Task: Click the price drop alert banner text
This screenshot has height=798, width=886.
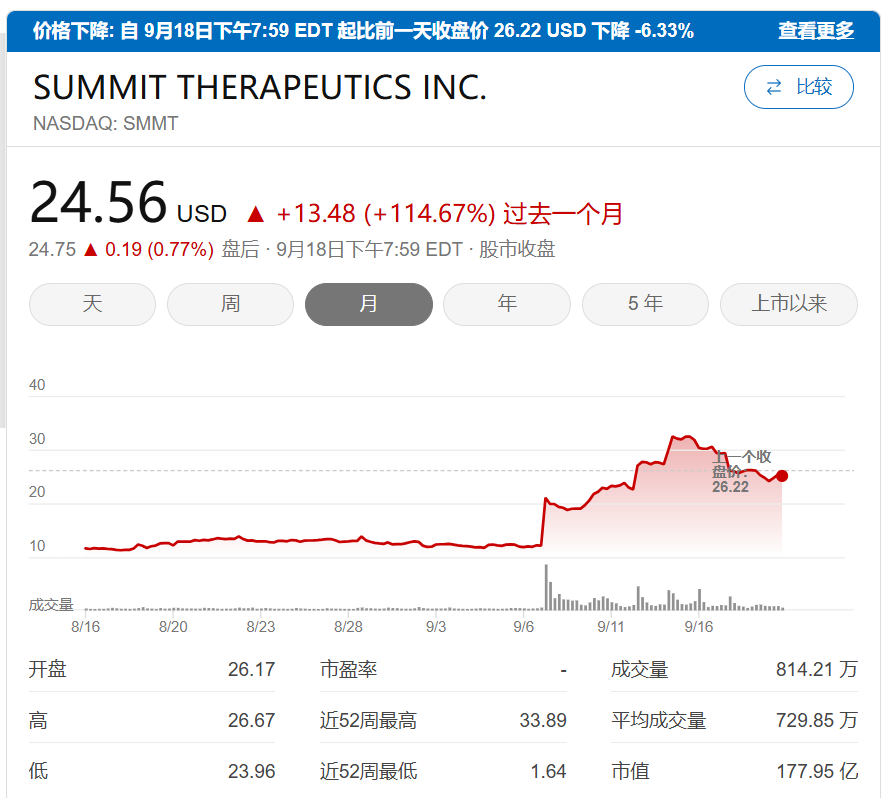Action: pos(362,31)
